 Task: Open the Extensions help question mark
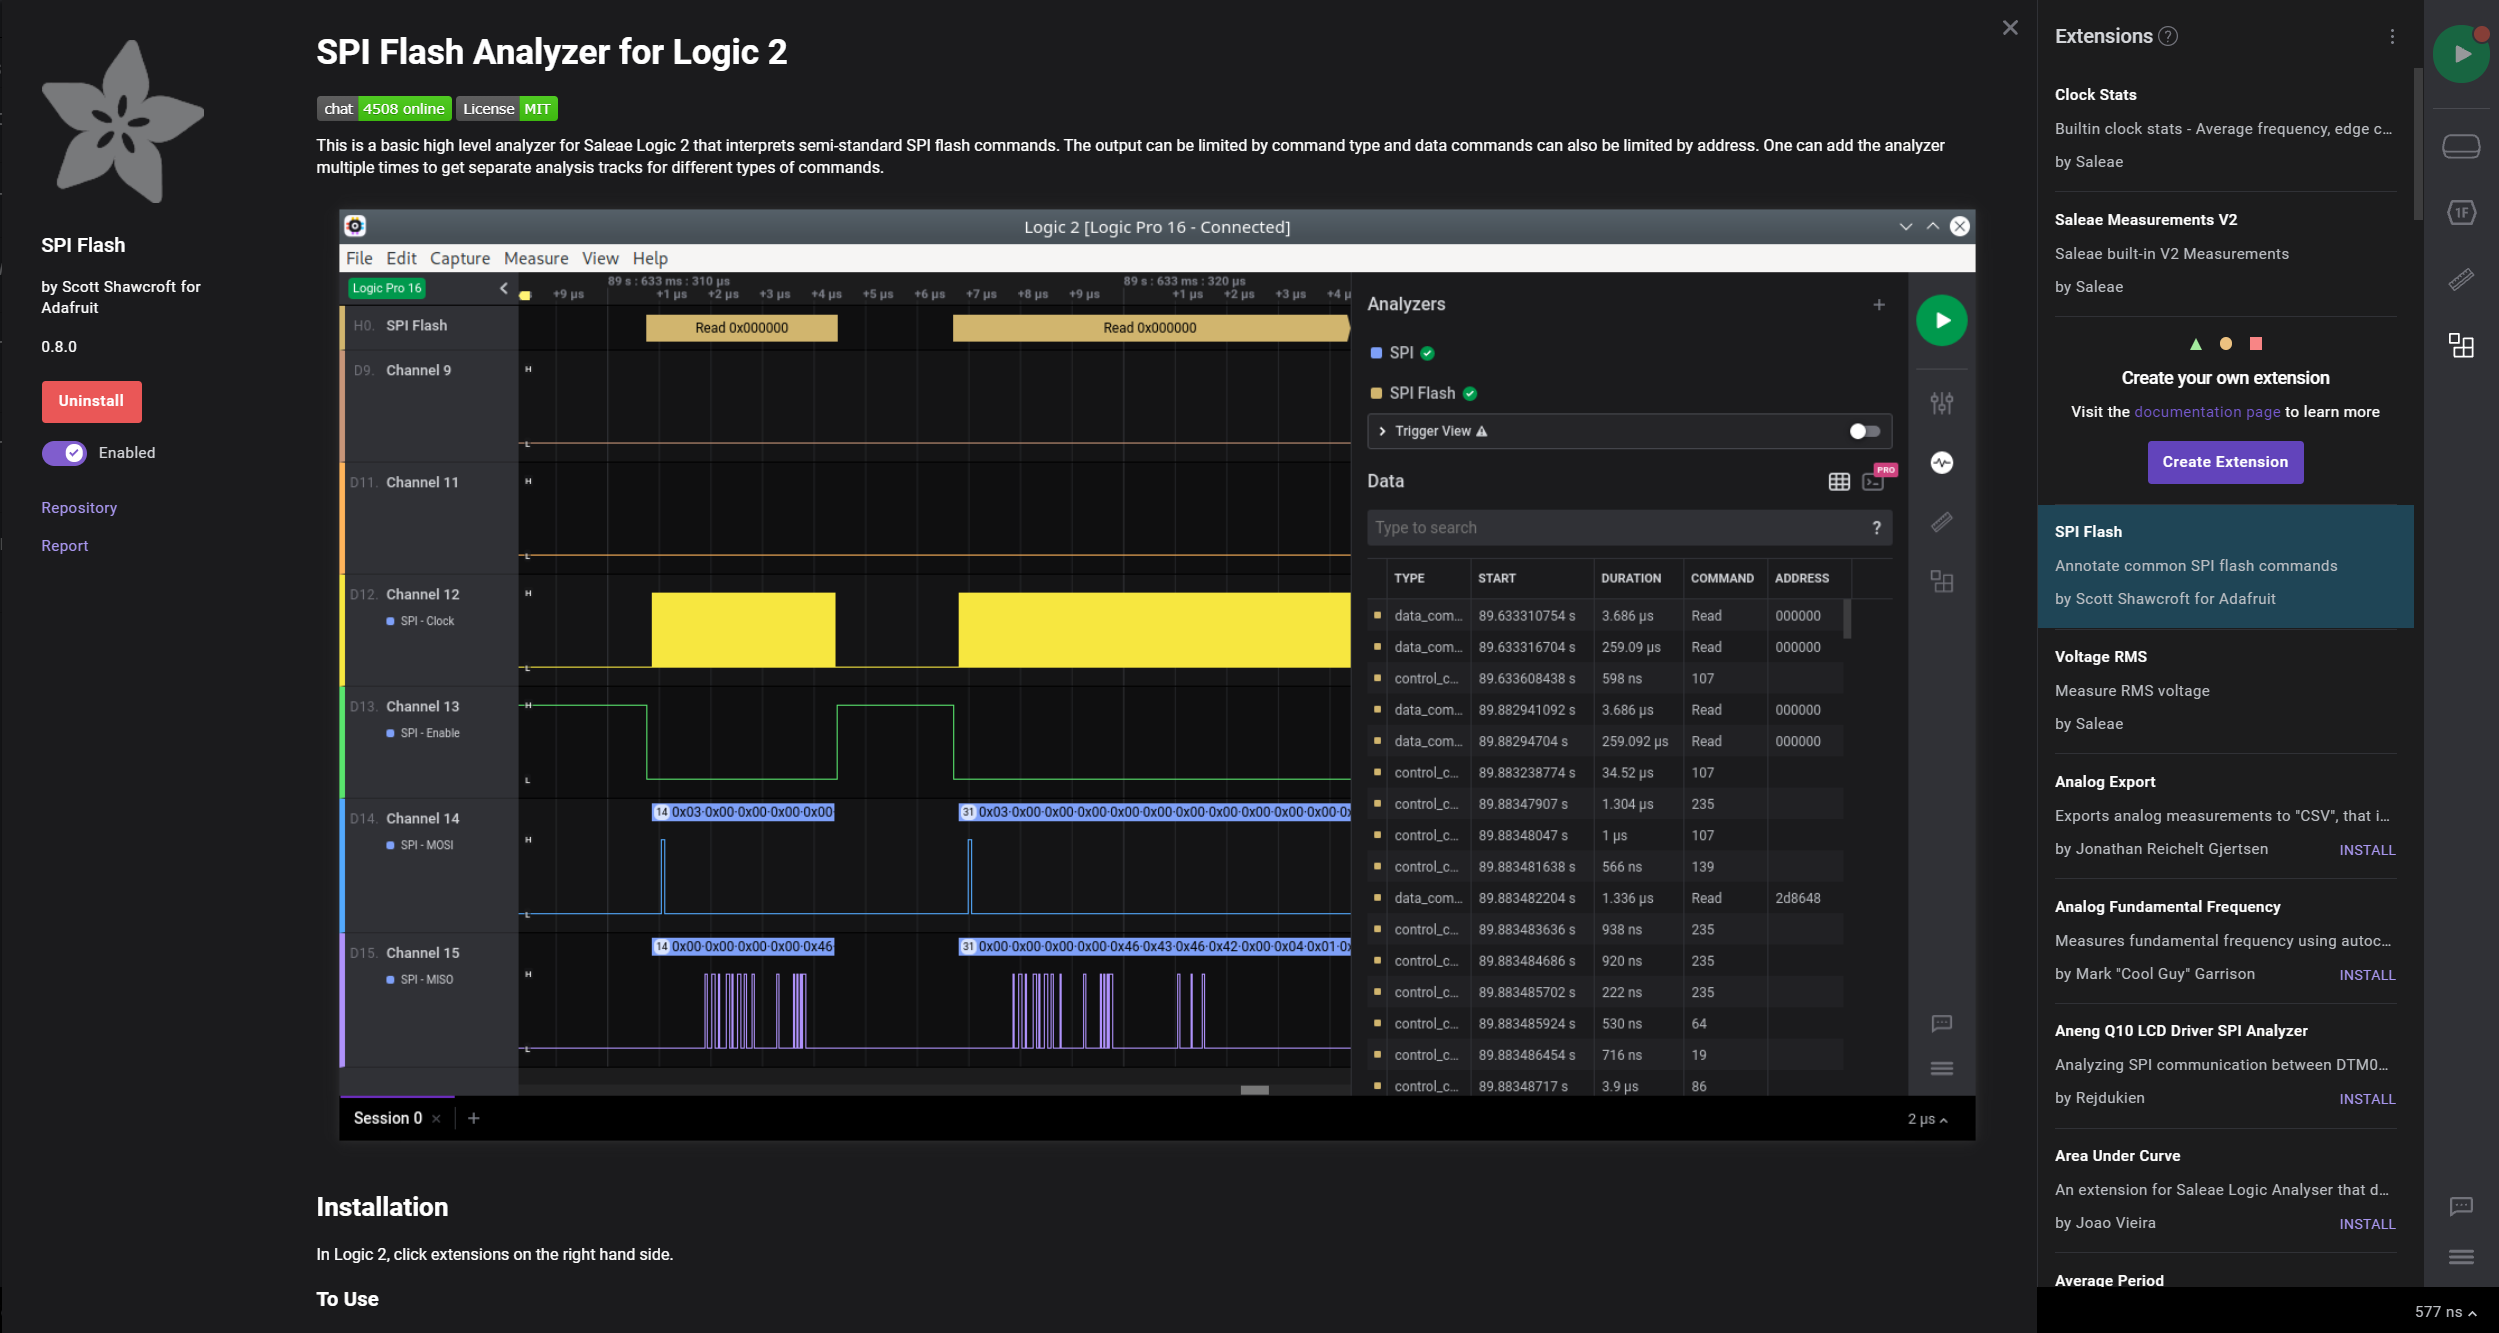pos(2168,37)
